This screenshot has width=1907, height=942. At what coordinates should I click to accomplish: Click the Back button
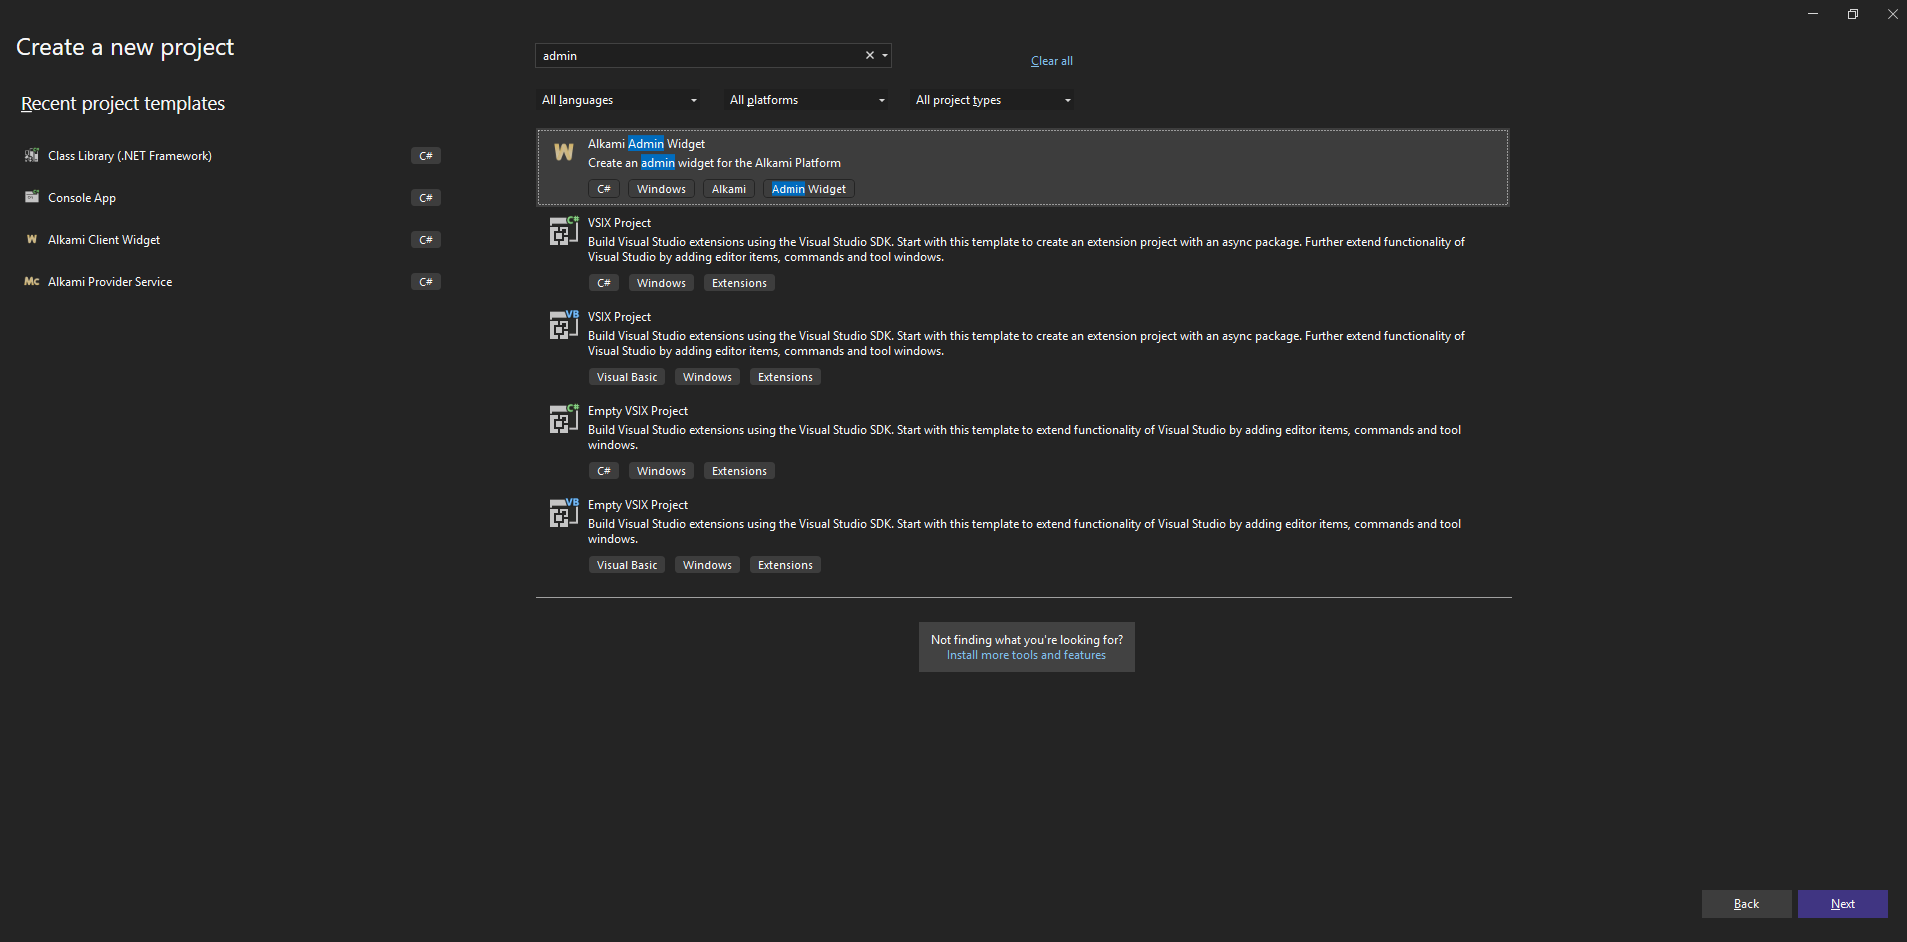click(1746, 904)
